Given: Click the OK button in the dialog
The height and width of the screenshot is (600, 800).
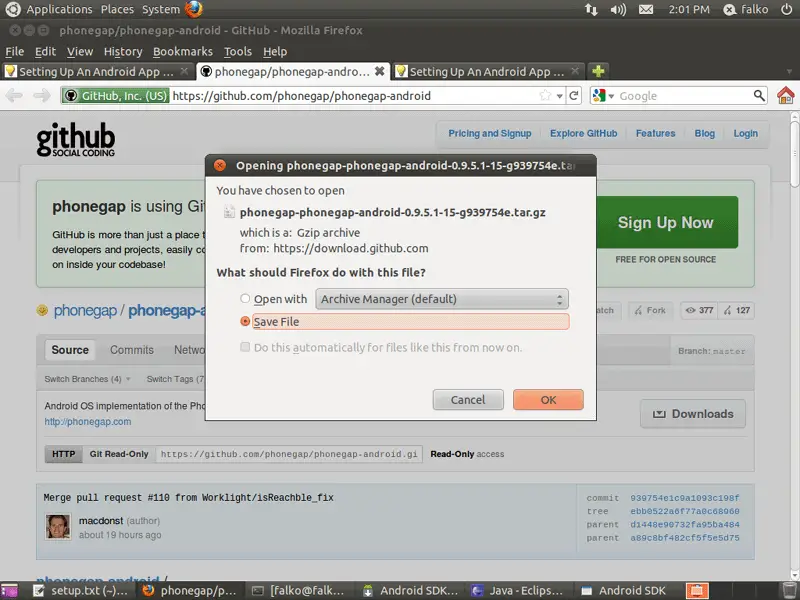Looking at the screenshot, I should point(548,399).
